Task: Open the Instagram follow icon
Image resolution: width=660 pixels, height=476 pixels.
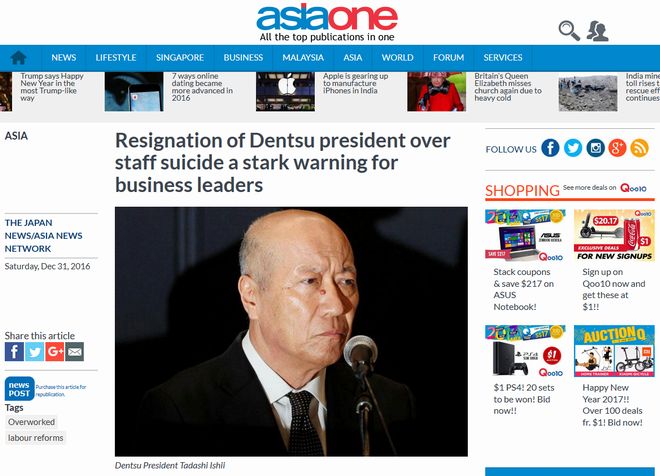Action: pos(595,148)
